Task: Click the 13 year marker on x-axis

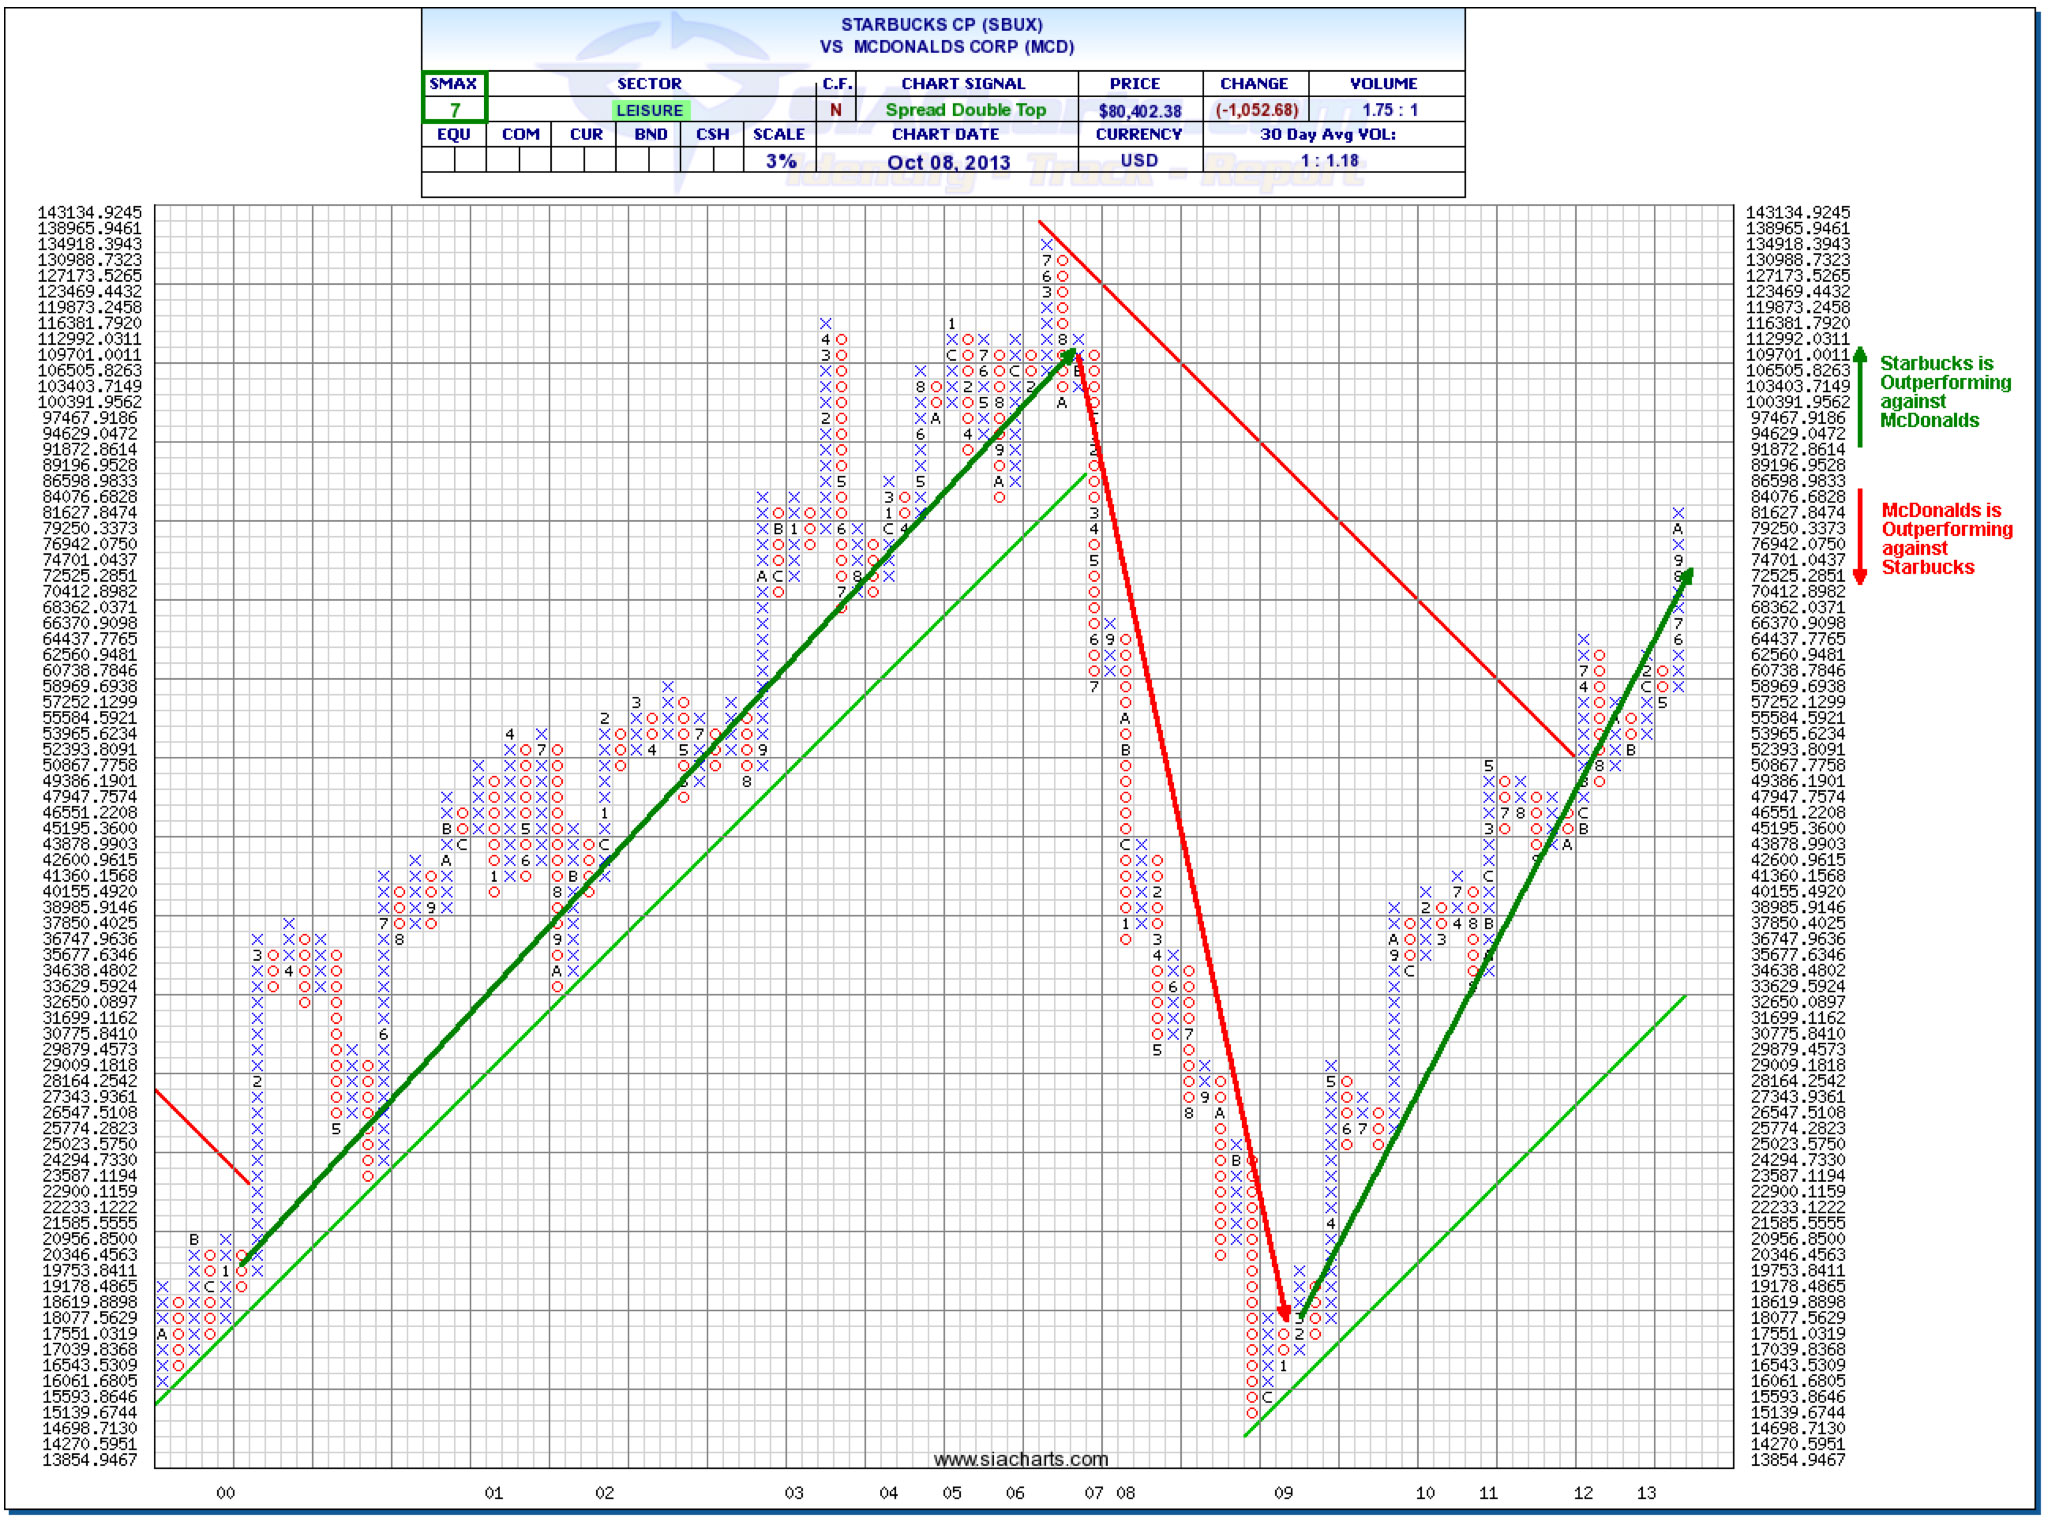Action: [x=1646, y=1493]
